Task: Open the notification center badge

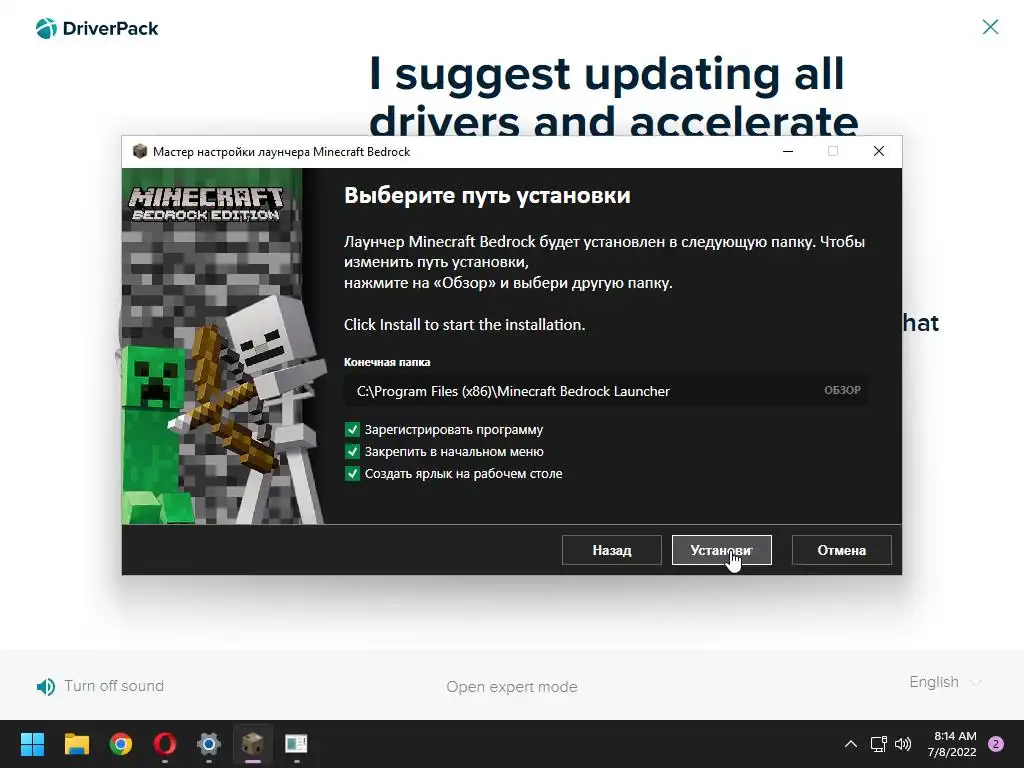Action: coord(996,744)
